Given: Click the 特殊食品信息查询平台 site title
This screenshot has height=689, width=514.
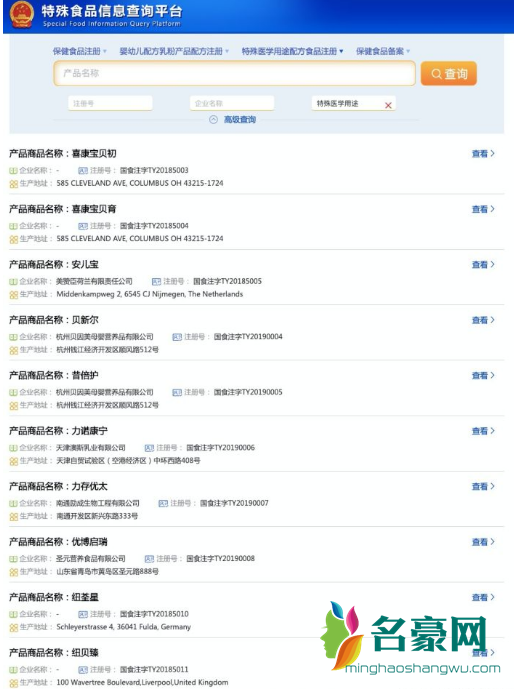Looking at the screenshot, I should (x=112, y=11).
